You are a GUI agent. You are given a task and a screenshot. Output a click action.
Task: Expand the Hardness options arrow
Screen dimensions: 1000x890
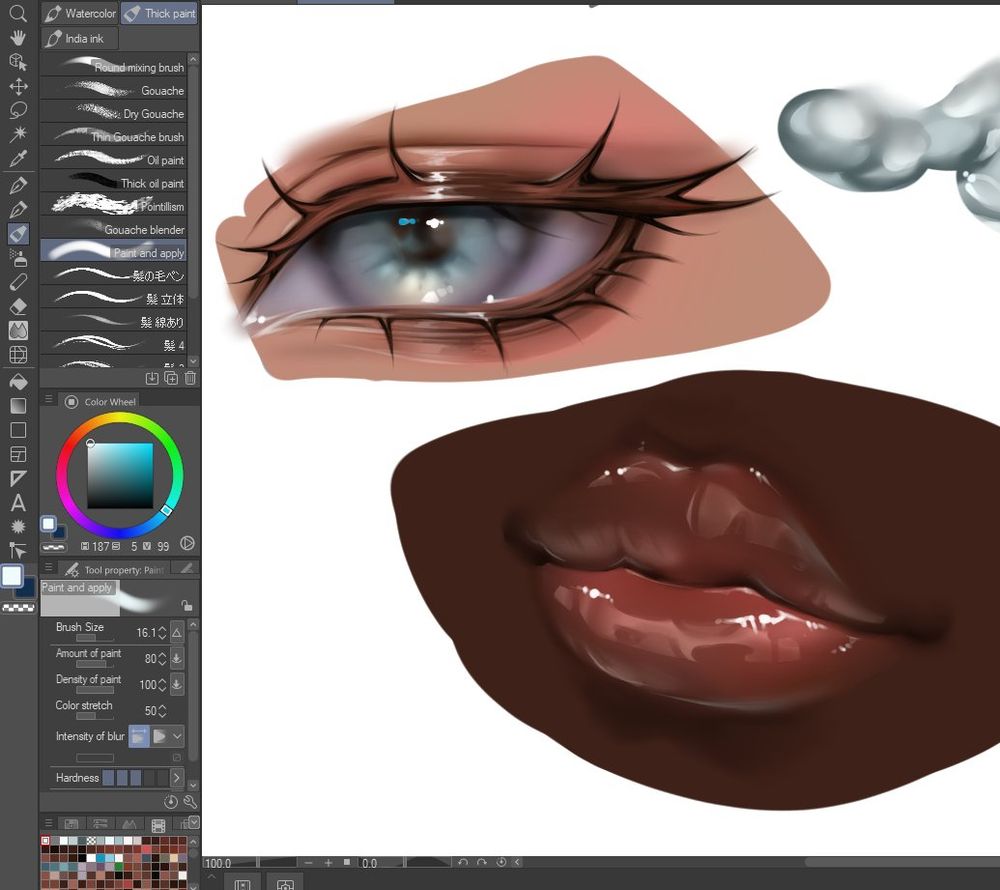(177, 777)
